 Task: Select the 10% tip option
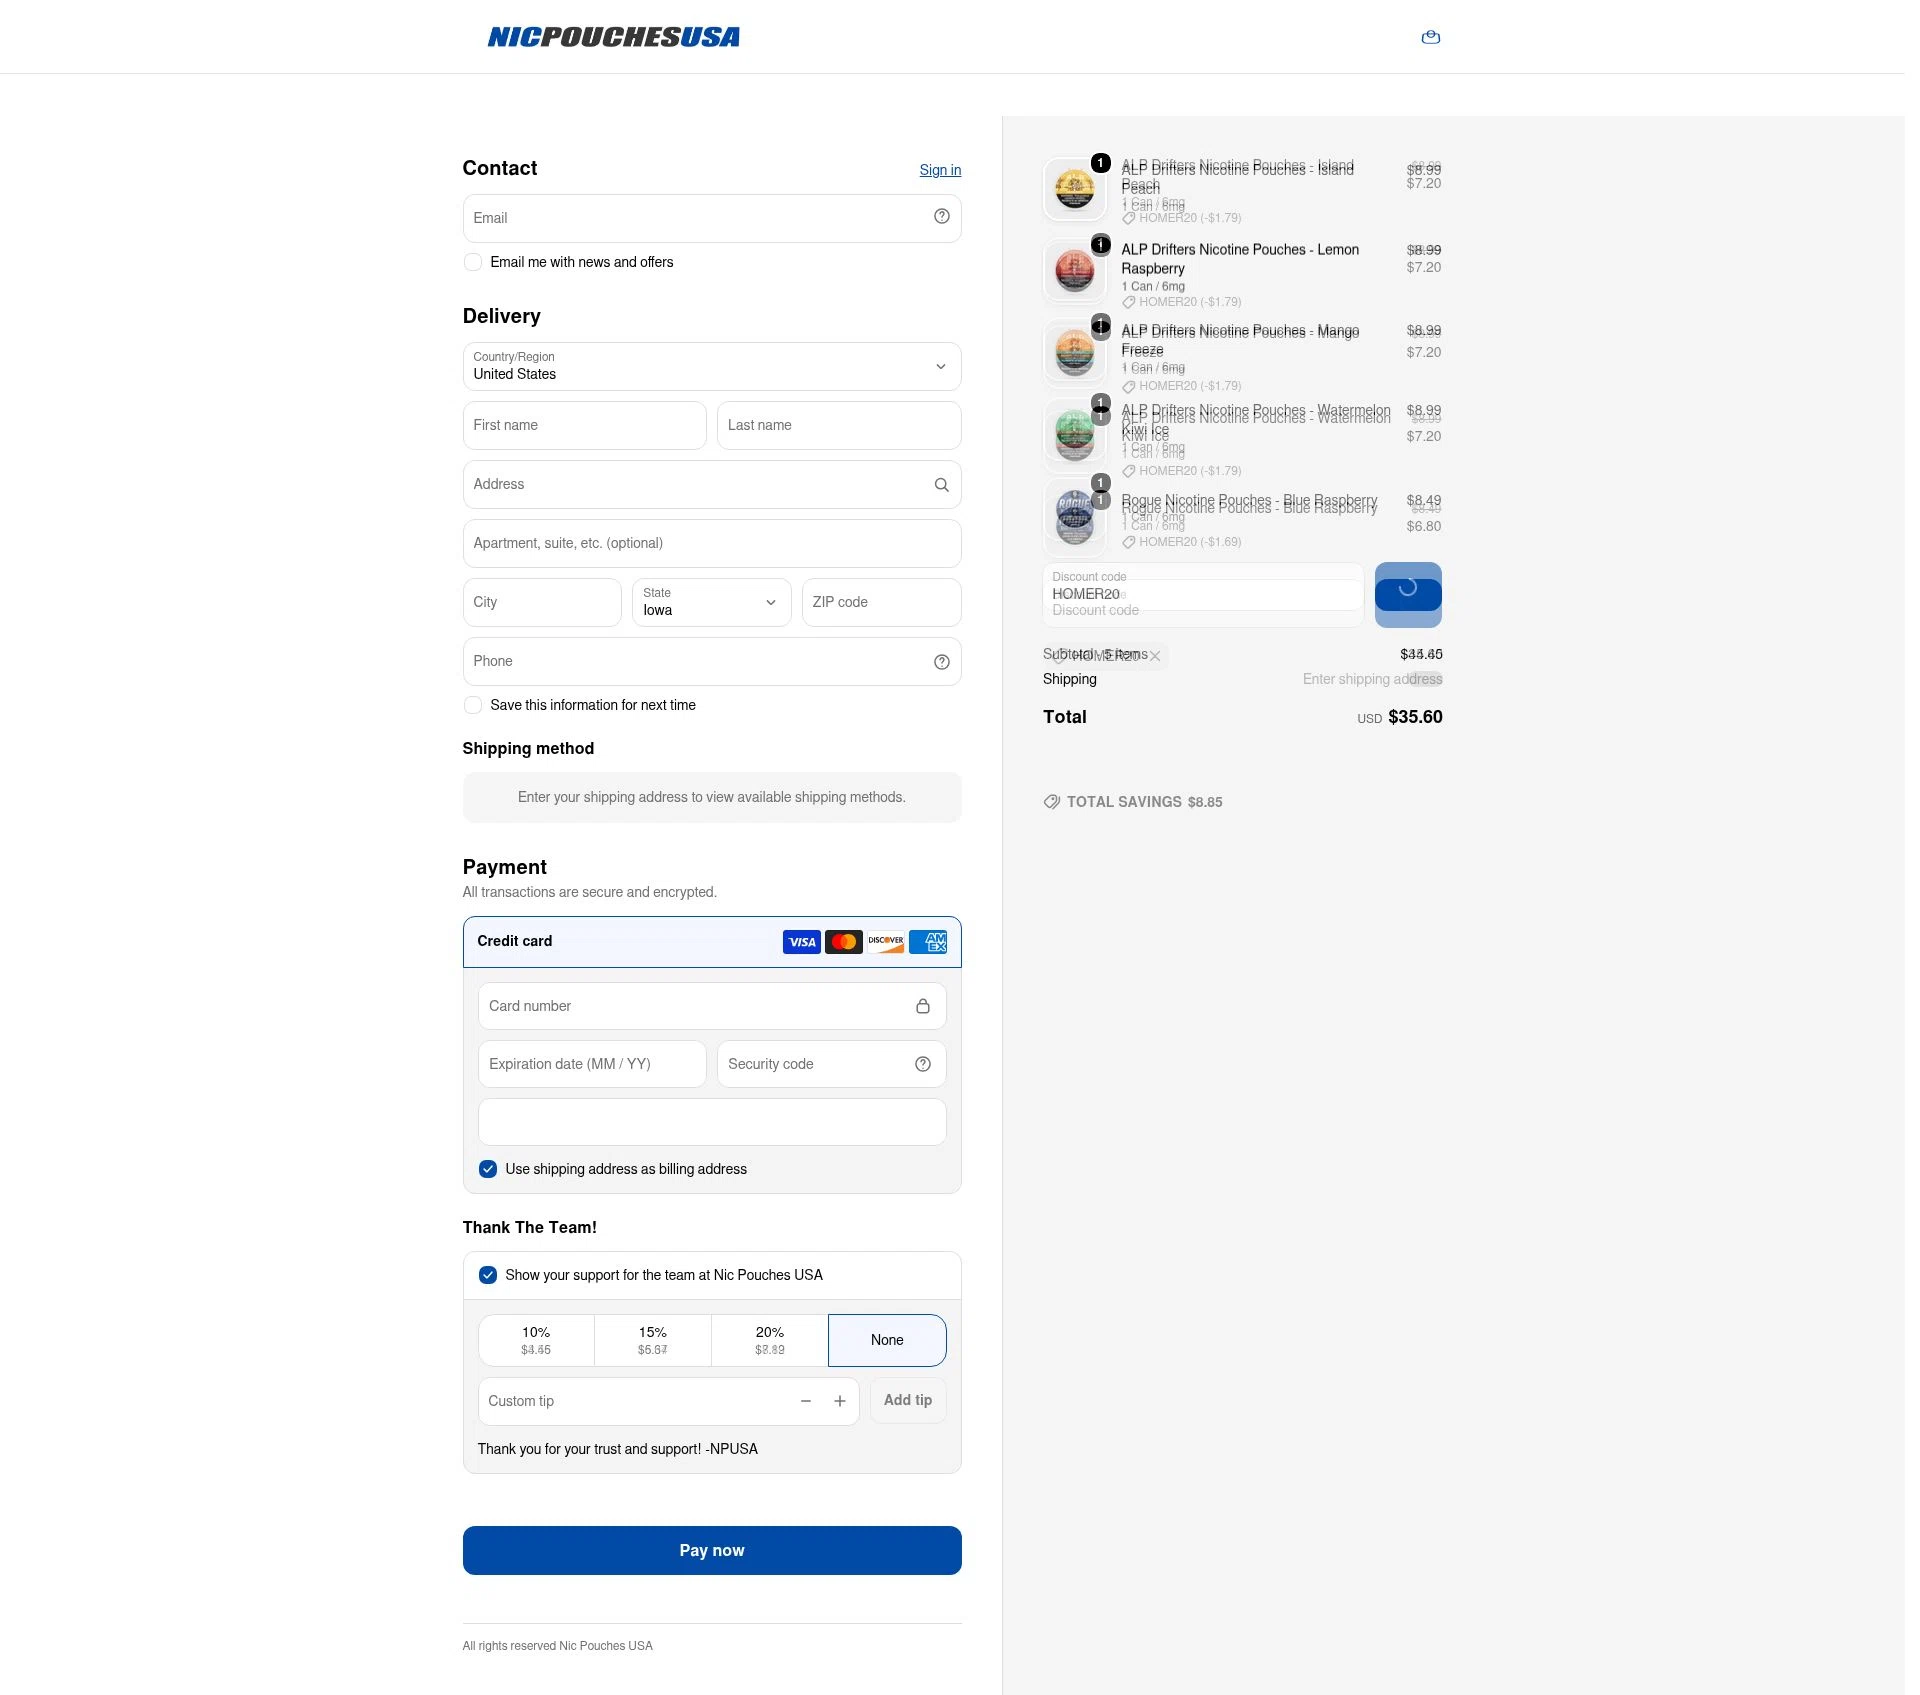[x=536, y=1340]
